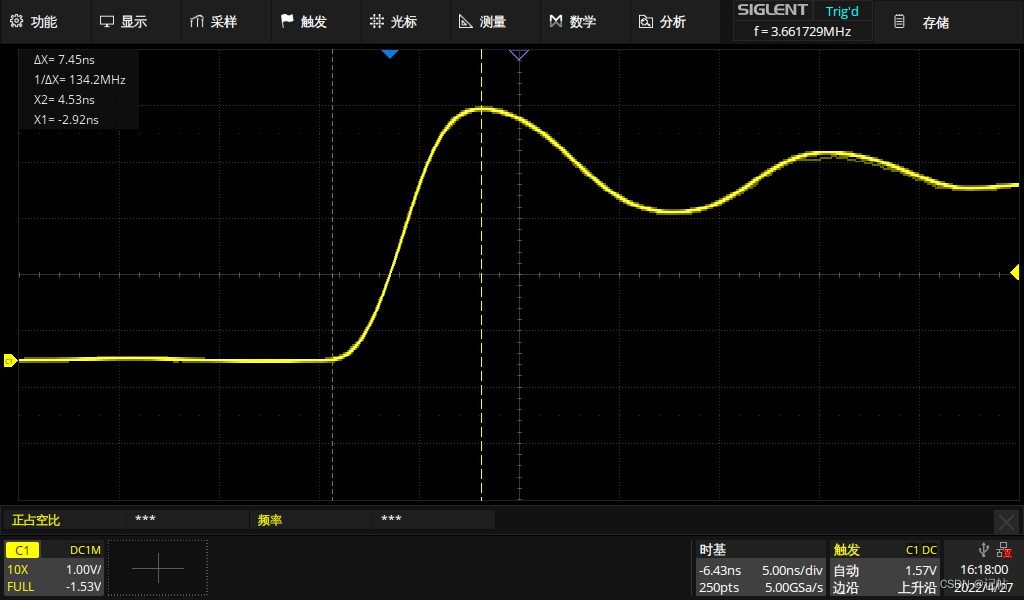
Task: Click the gear icon beside 功能
Action: pos(16,21)
